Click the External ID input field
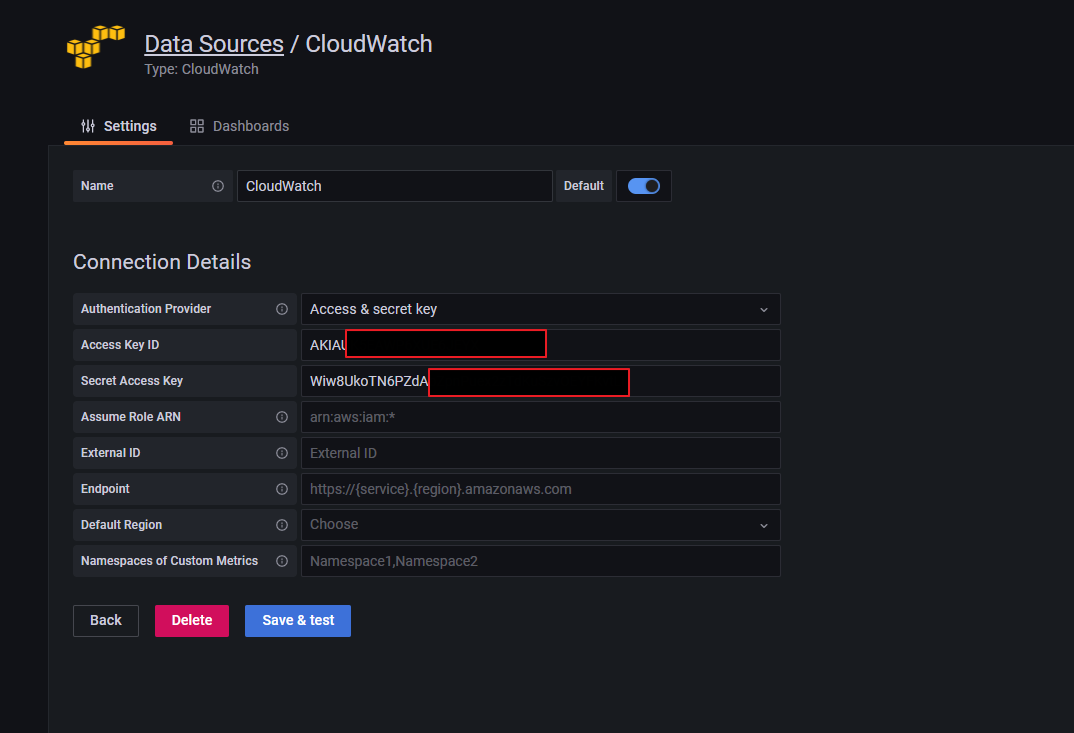 (x=540, y=453)
